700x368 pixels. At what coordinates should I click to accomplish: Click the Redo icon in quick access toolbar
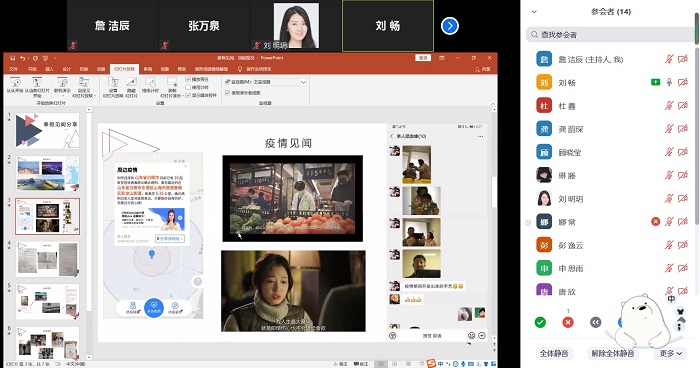35,58
